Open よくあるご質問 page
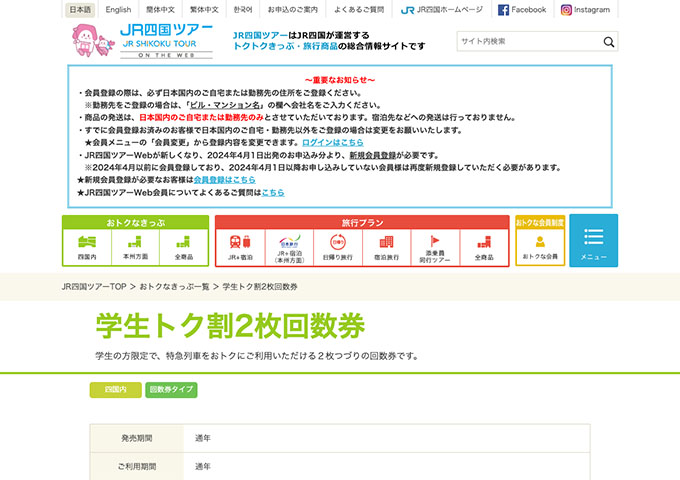Screen dimensions: 680x480 359,10
